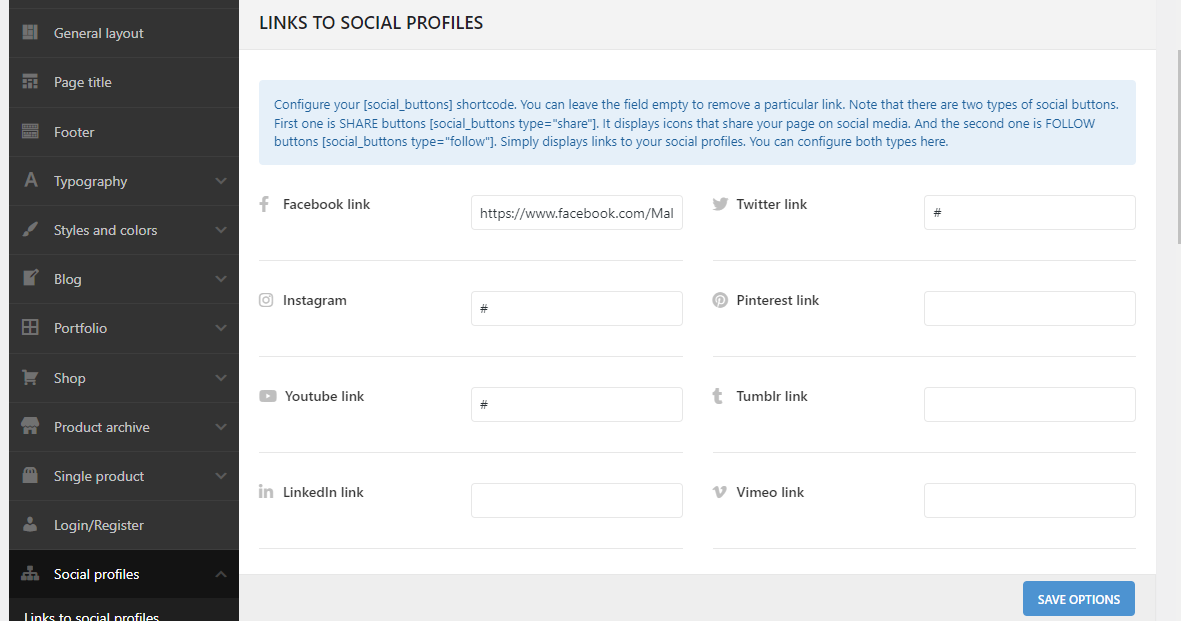Click the Typography letter A icon
1181x621 pixels.
pyautogui.click(x=30, y=181)
